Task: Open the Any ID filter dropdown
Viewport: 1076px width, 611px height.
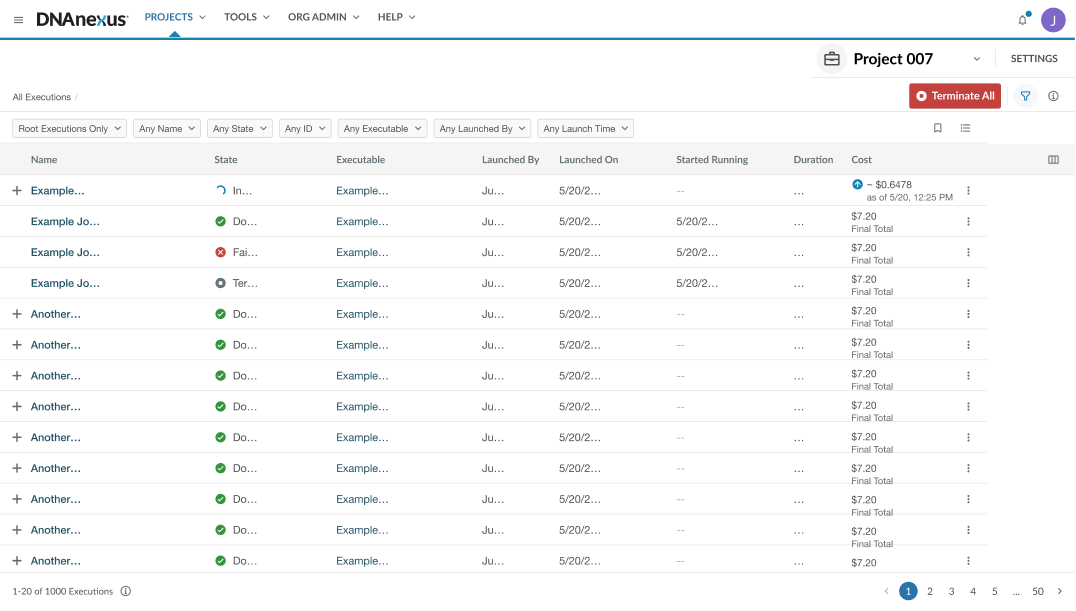Action: pos(305,128)
